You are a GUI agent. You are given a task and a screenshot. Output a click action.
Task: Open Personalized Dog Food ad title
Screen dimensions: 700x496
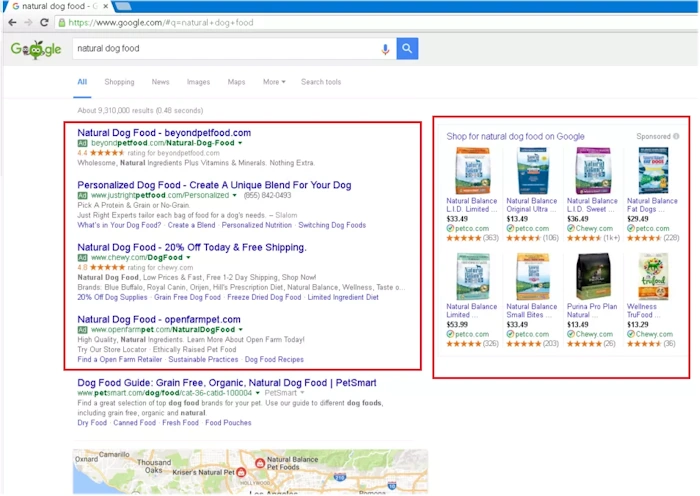pyautogui.click(x=214, y=185)
